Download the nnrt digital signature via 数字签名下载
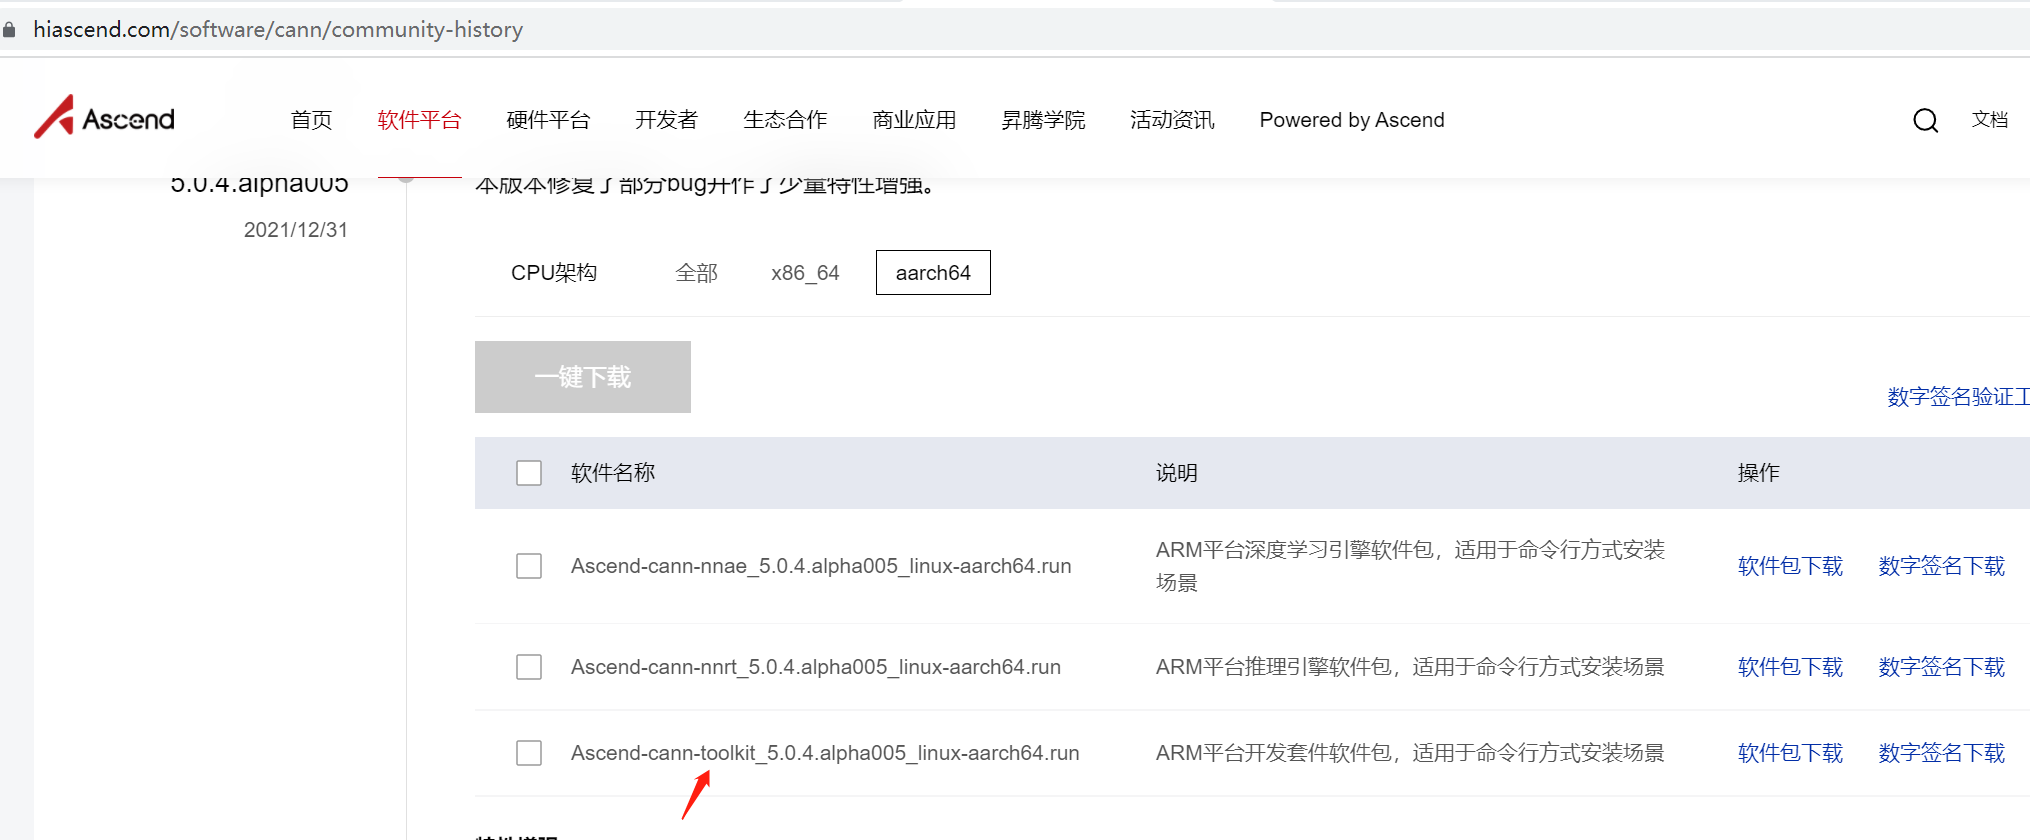The image size is (2030, 840). [1941, 667]
